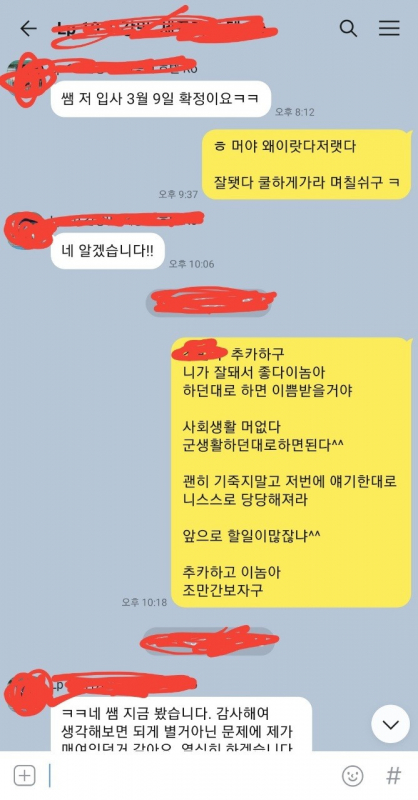This screenshot has width=418, height=800.
Task: Open the hamburger chat menu
Action: [x=389, y=29]
